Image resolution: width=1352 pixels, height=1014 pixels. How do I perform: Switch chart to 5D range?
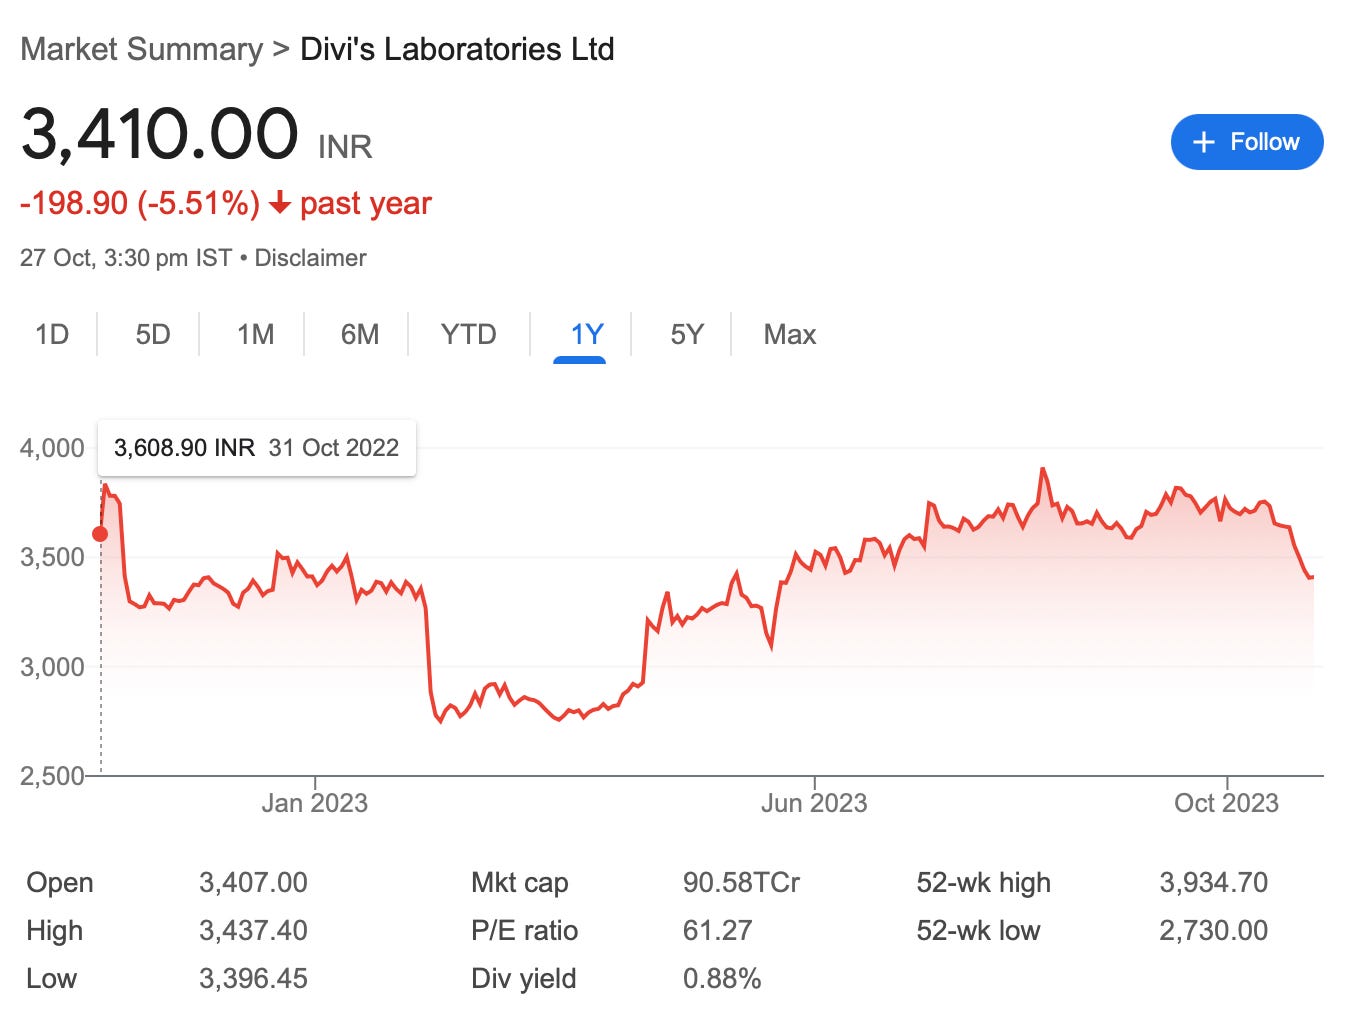153,334
